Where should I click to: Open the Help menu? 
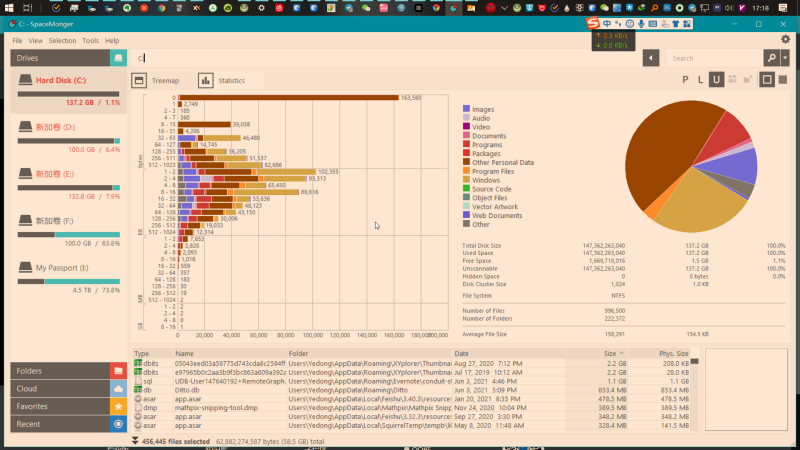(112, 41)
